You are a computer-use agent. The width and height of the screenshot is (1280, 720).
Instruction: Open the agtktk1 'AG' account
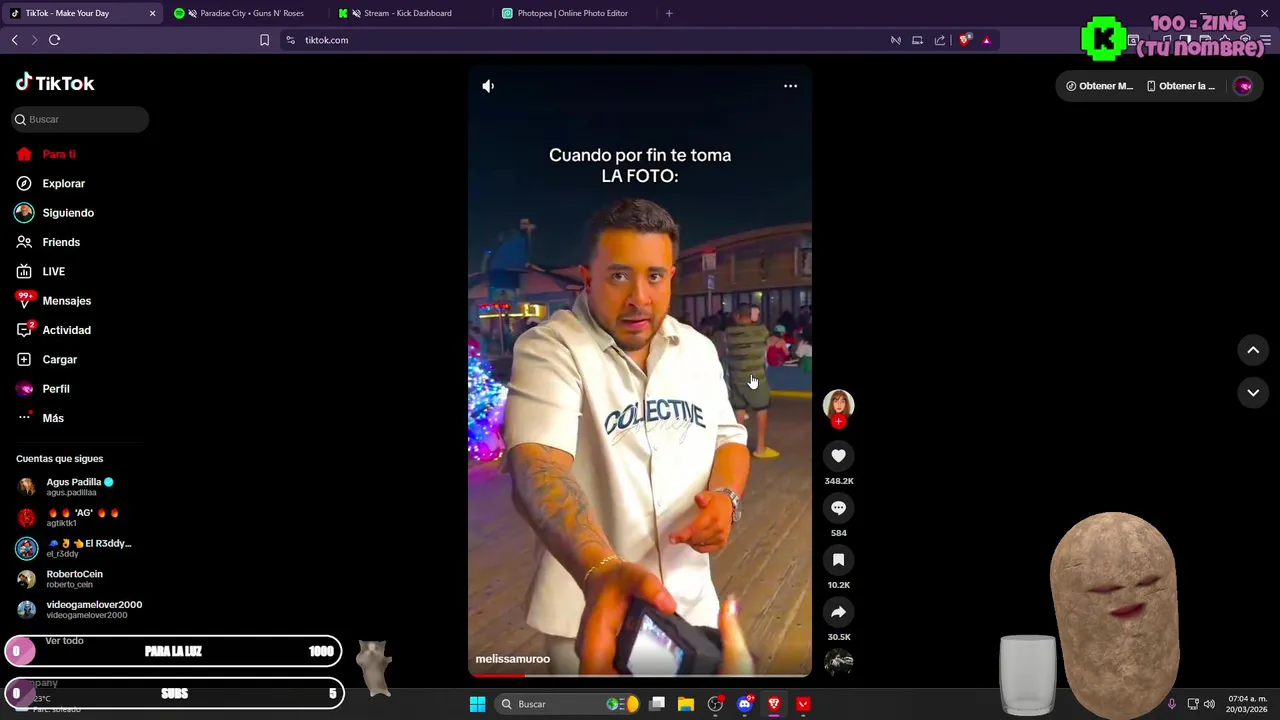tap(78, 518)
